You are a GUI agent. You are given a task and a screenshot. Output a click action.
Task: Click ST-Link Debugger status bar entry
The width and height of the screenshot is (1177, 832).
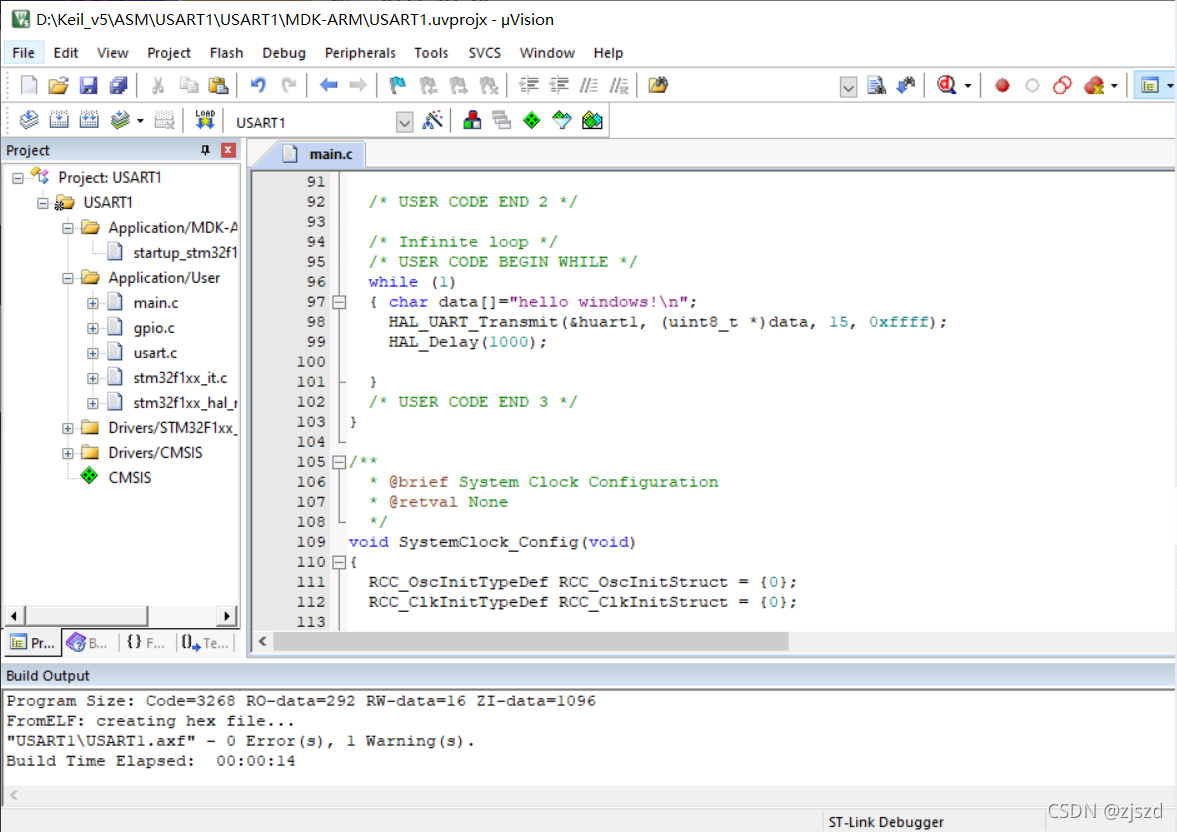tap(886, 822)
